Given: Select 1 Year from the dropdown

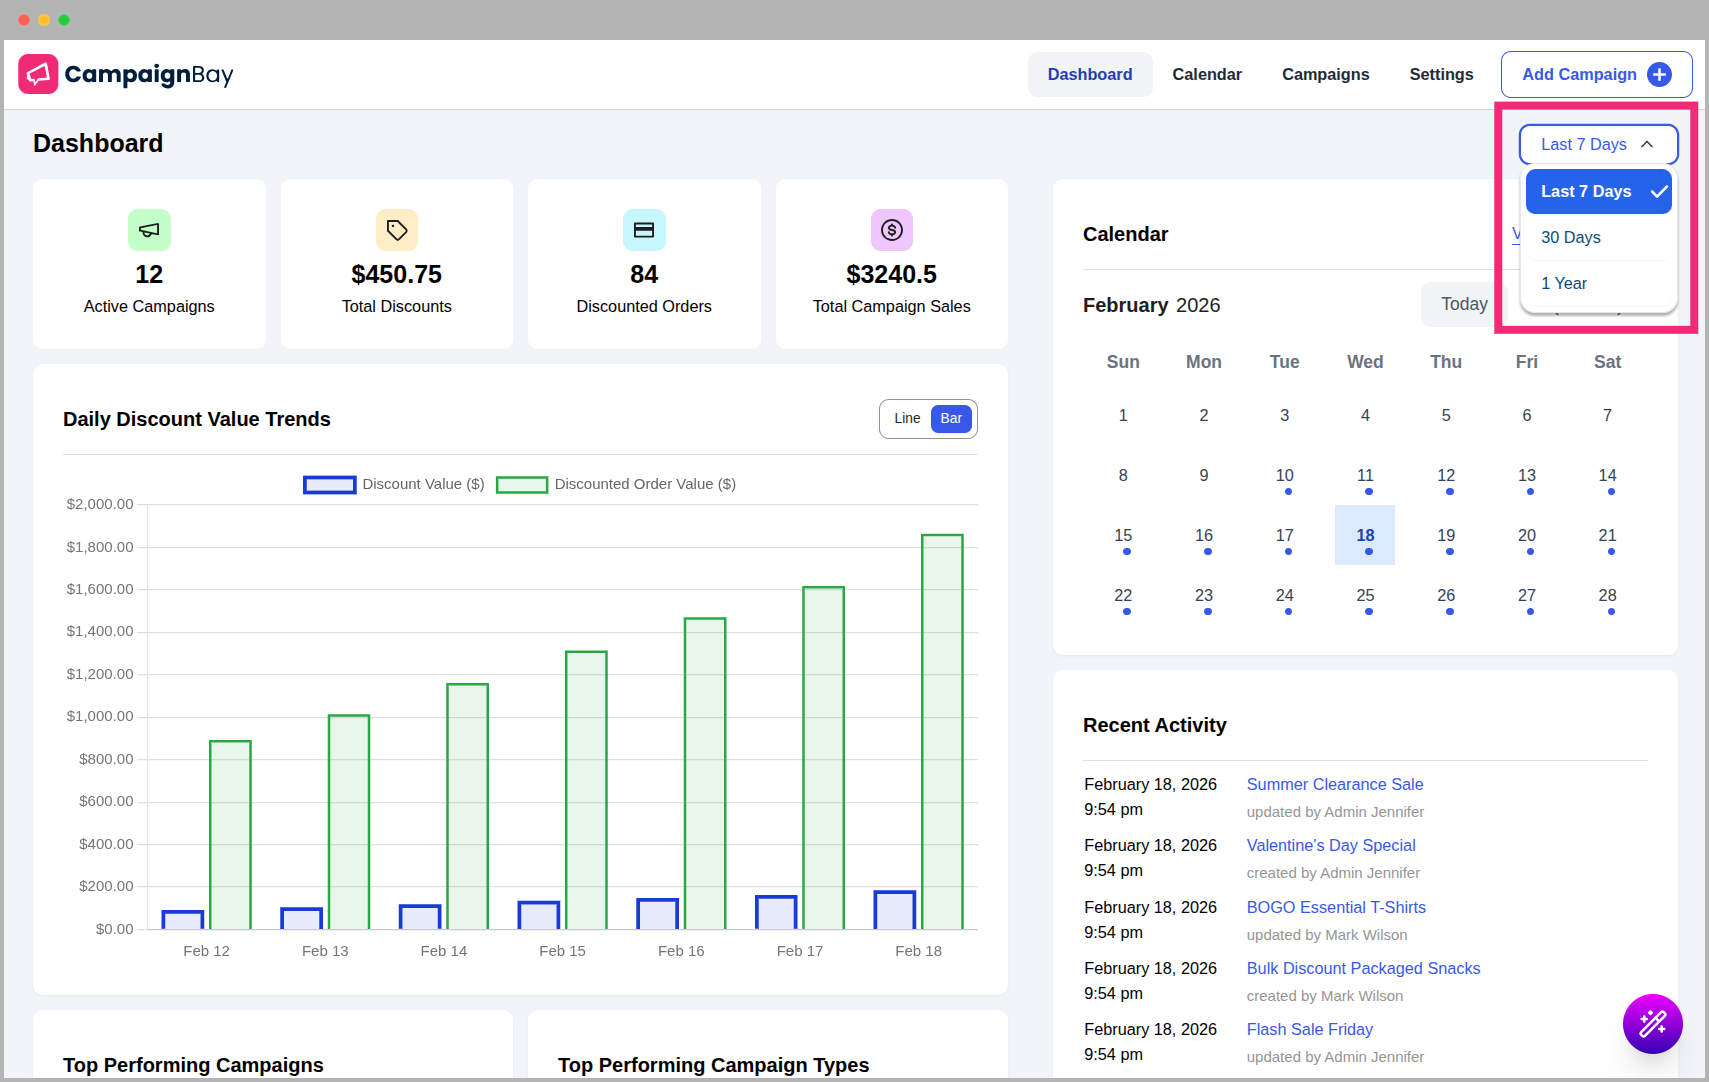Looking at the screenshot, I should pos(1564,283).
